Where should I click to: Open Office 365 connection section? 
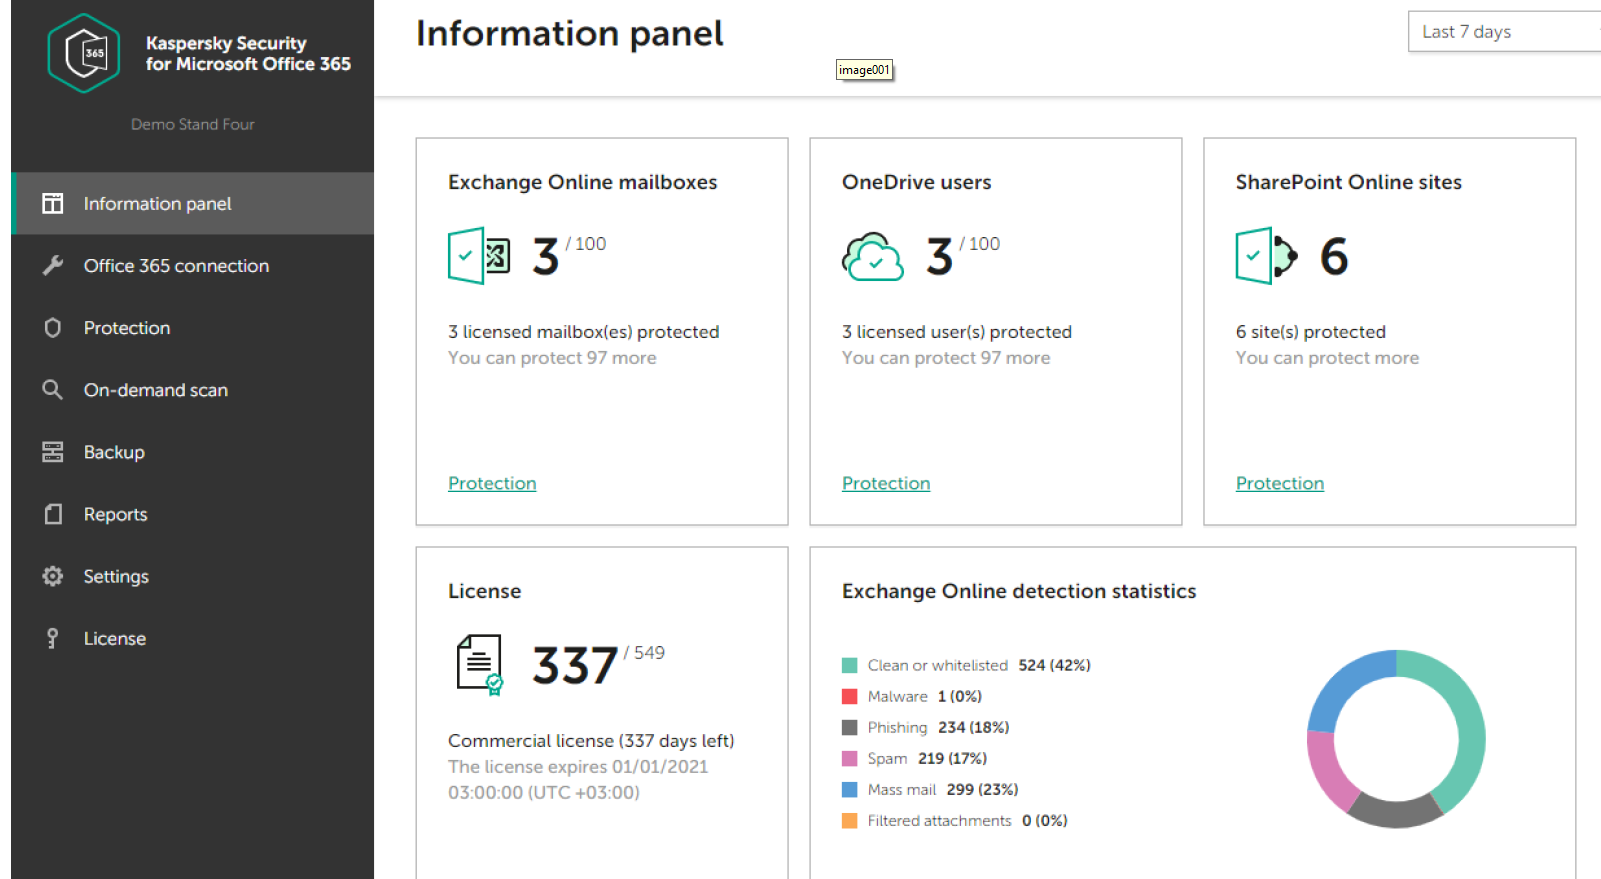click(193, 266)
